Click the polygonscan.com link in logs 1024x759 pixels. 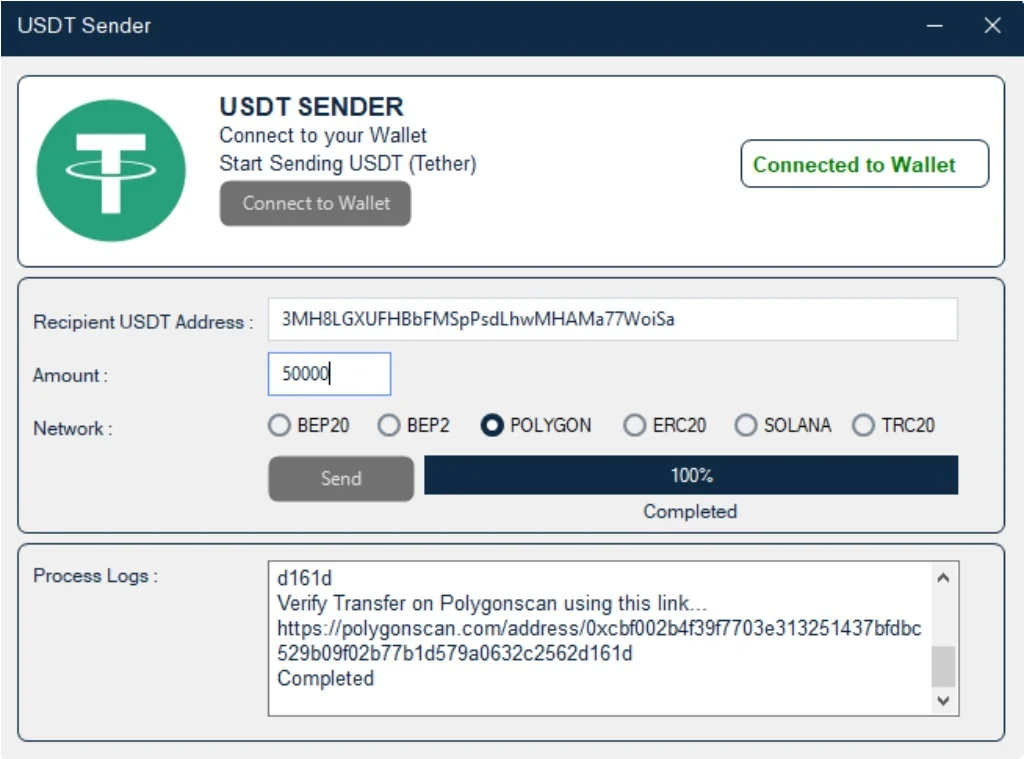click(x=599, y=641)
